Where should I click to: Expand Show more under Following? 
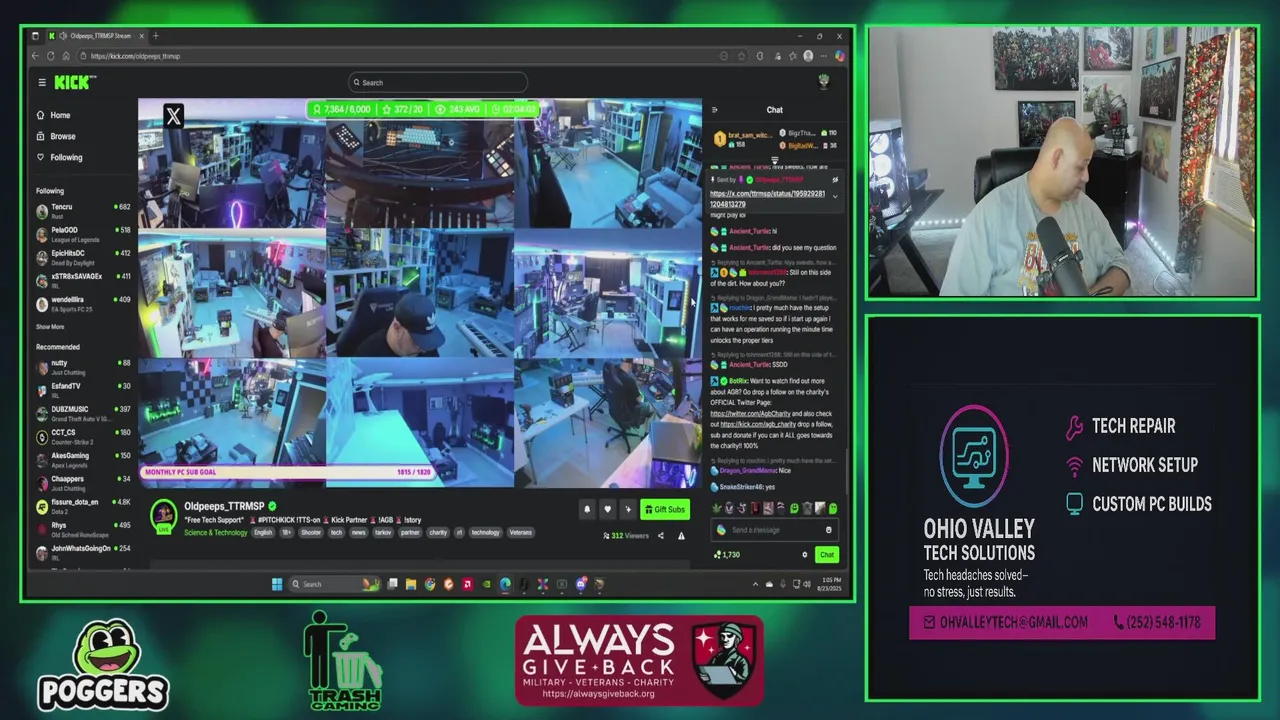click(x=50, y=327)
